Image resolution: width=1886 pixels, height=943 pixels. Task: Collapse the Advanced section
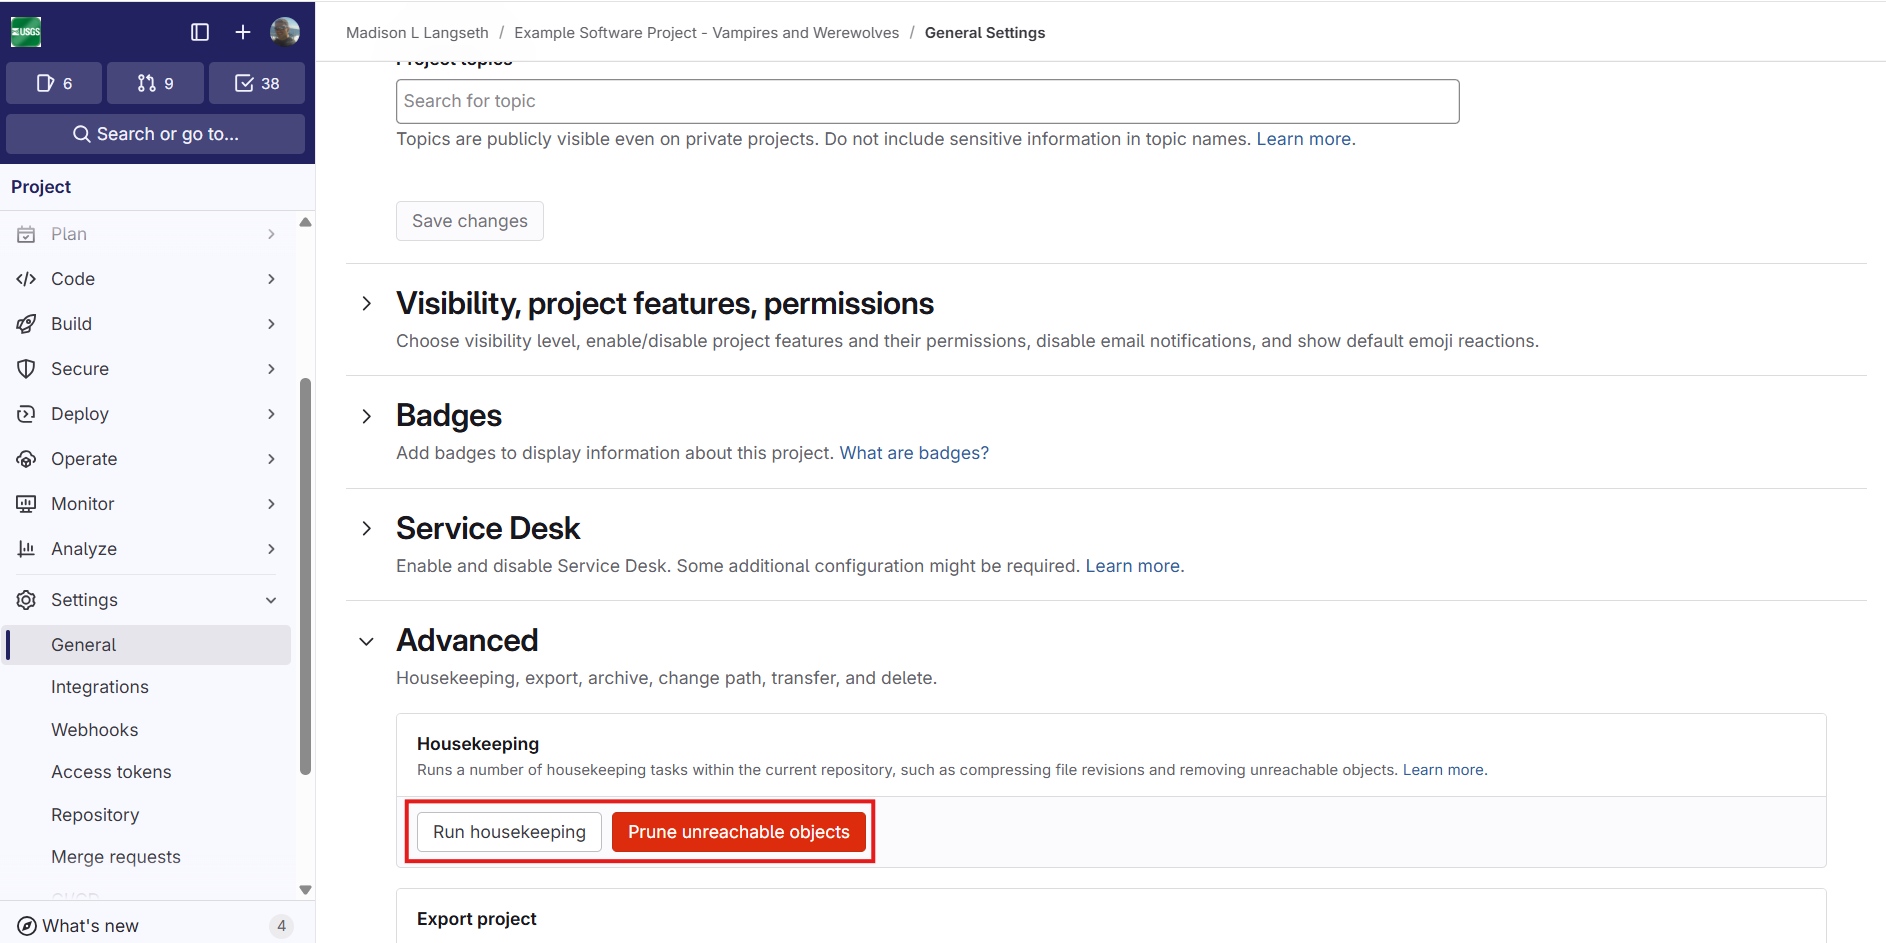[366, 641]
